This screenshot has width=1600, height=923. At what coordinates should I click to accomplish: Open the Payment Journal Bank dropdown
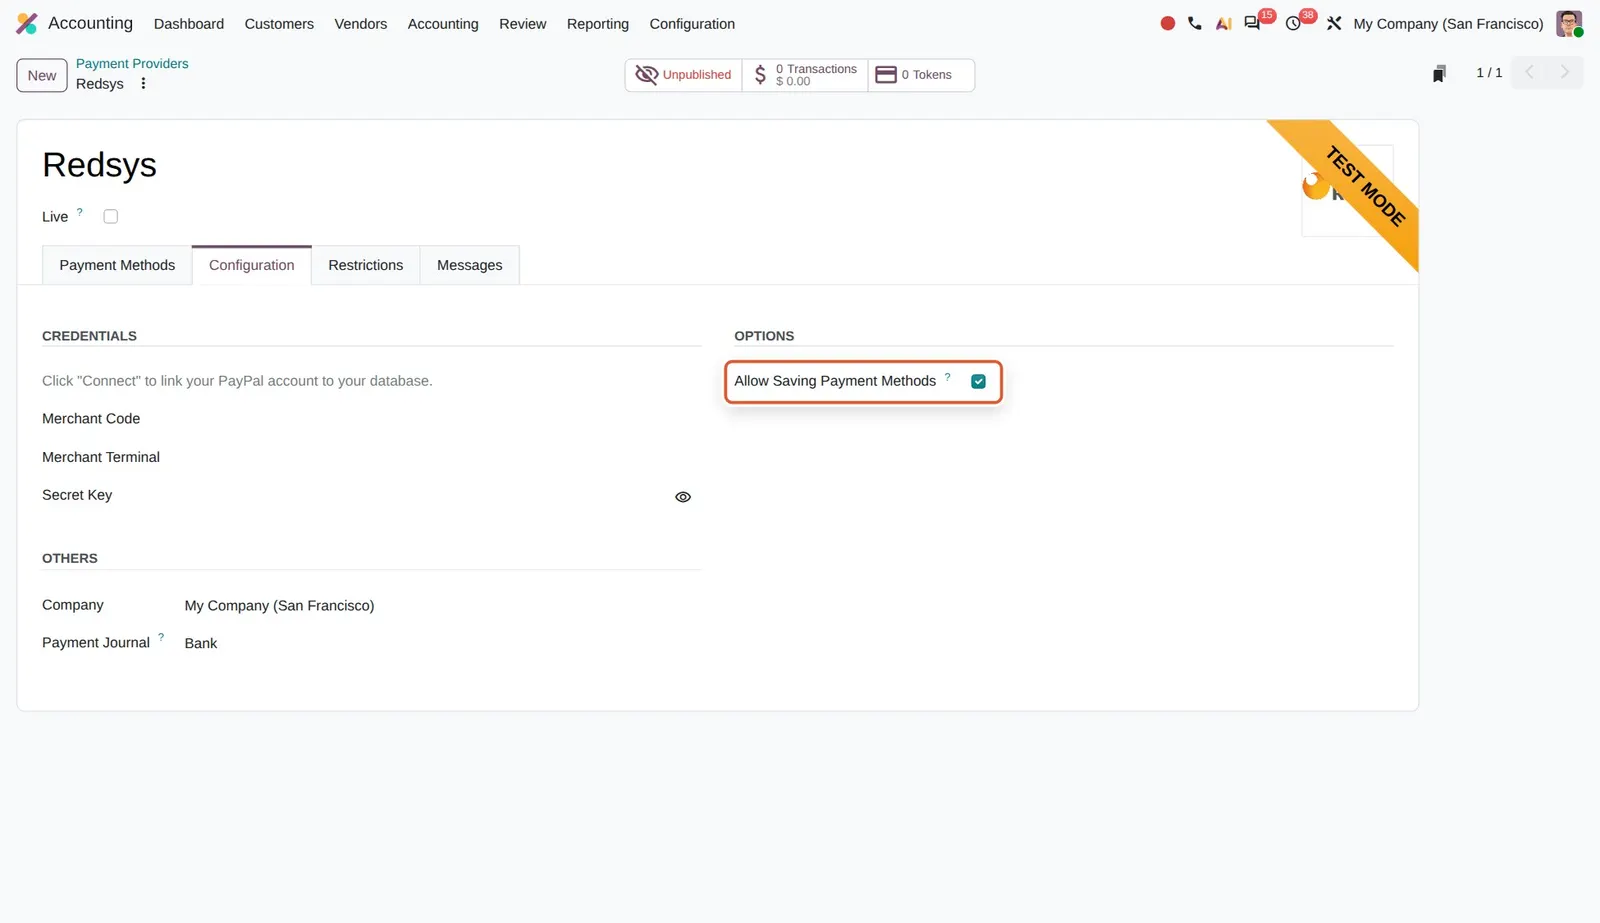tap(442, 644)
